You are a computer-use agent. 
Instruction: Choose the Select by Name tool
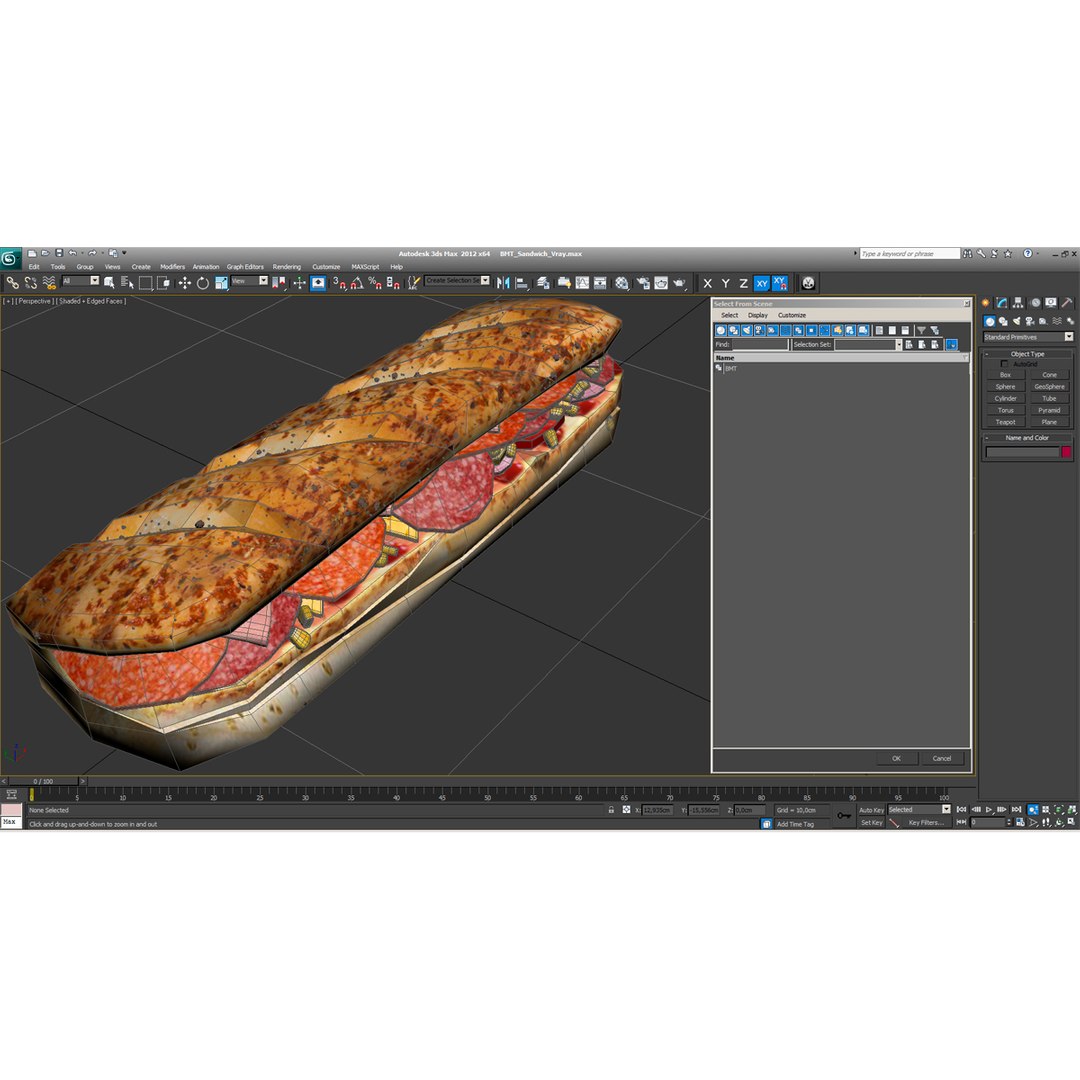point(127,283)
